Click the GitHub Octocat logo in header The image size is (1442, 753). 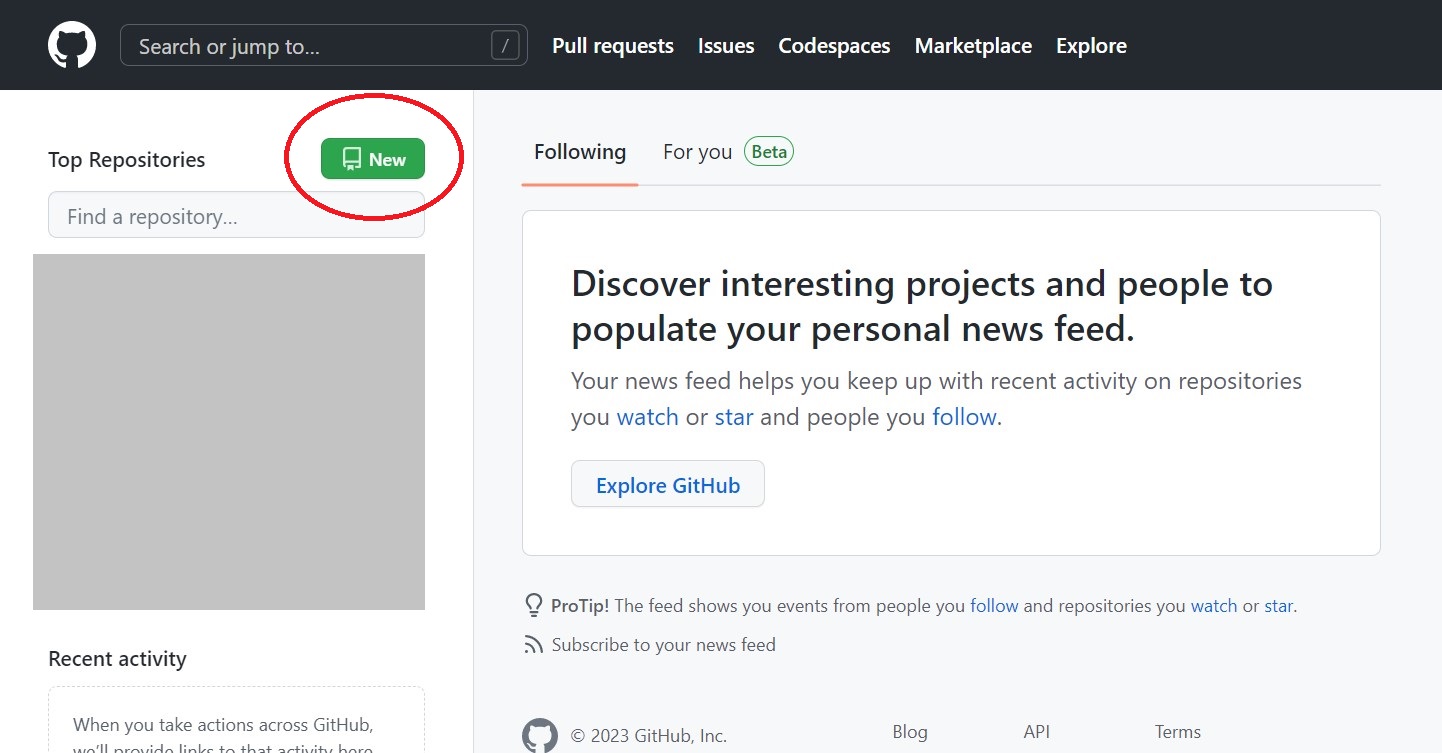coord(72,46)
